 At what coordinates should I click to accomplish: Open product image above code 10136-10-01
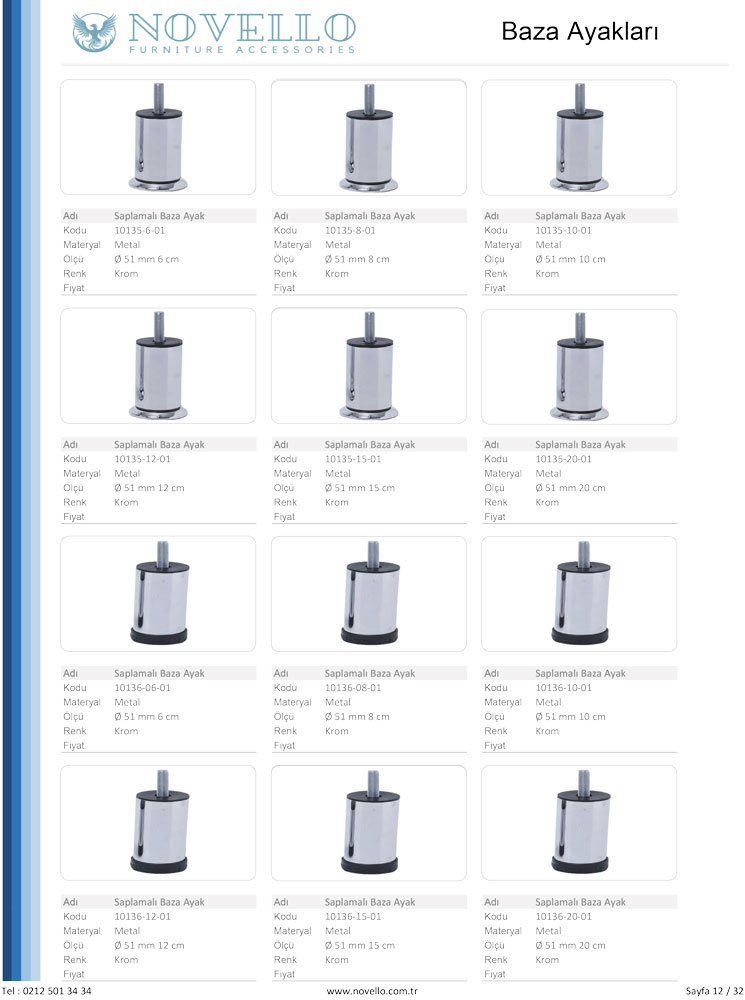579,594
